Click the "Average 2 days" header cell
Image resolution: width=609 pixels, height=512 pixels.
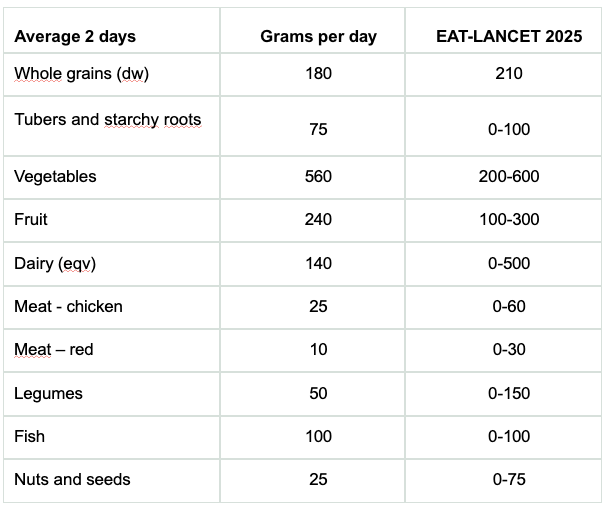pyautogui.click(x=75, y=37)
